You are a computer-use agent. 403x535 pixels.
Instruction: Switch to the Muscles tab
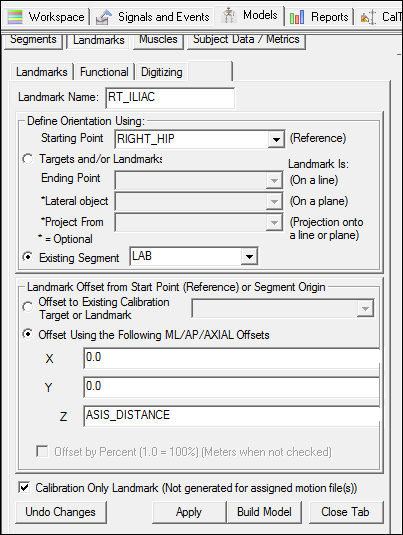(x=158, y=41)
